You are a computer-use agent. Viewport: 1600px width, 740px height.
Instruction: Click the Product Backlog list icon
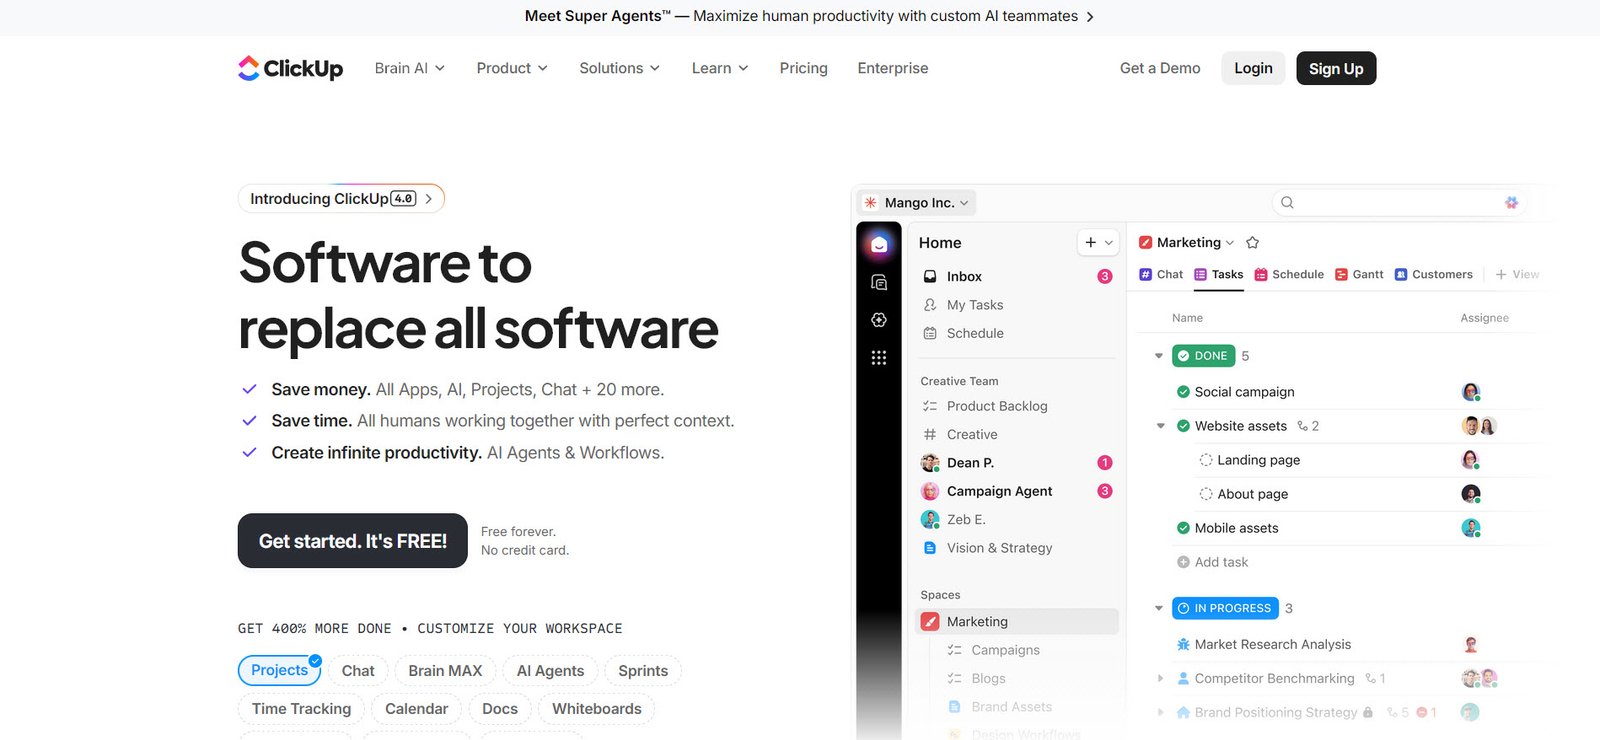930,406
